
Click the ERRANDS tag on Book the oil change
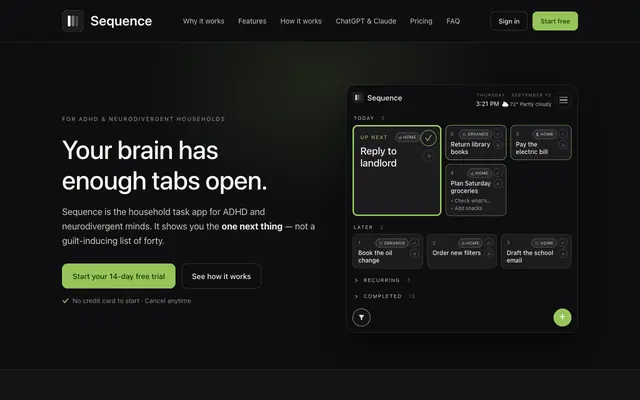392,243
